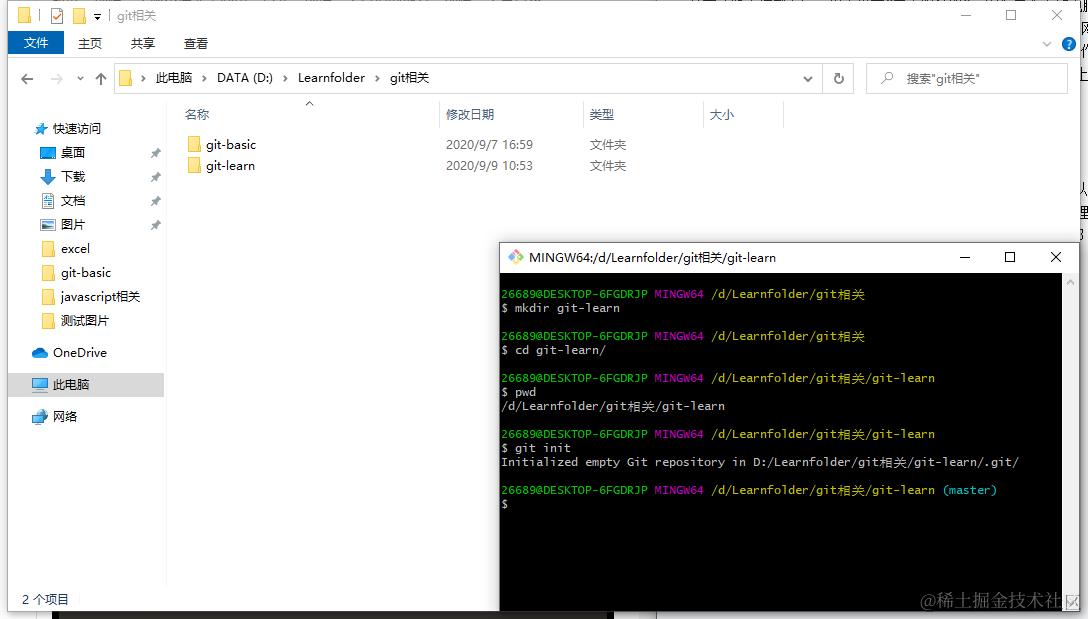Open the 文件 ribbon tab
Image resolution: width=1088 pixels, height=619 pixels.
pyautogui.click(x=36, y=43)
